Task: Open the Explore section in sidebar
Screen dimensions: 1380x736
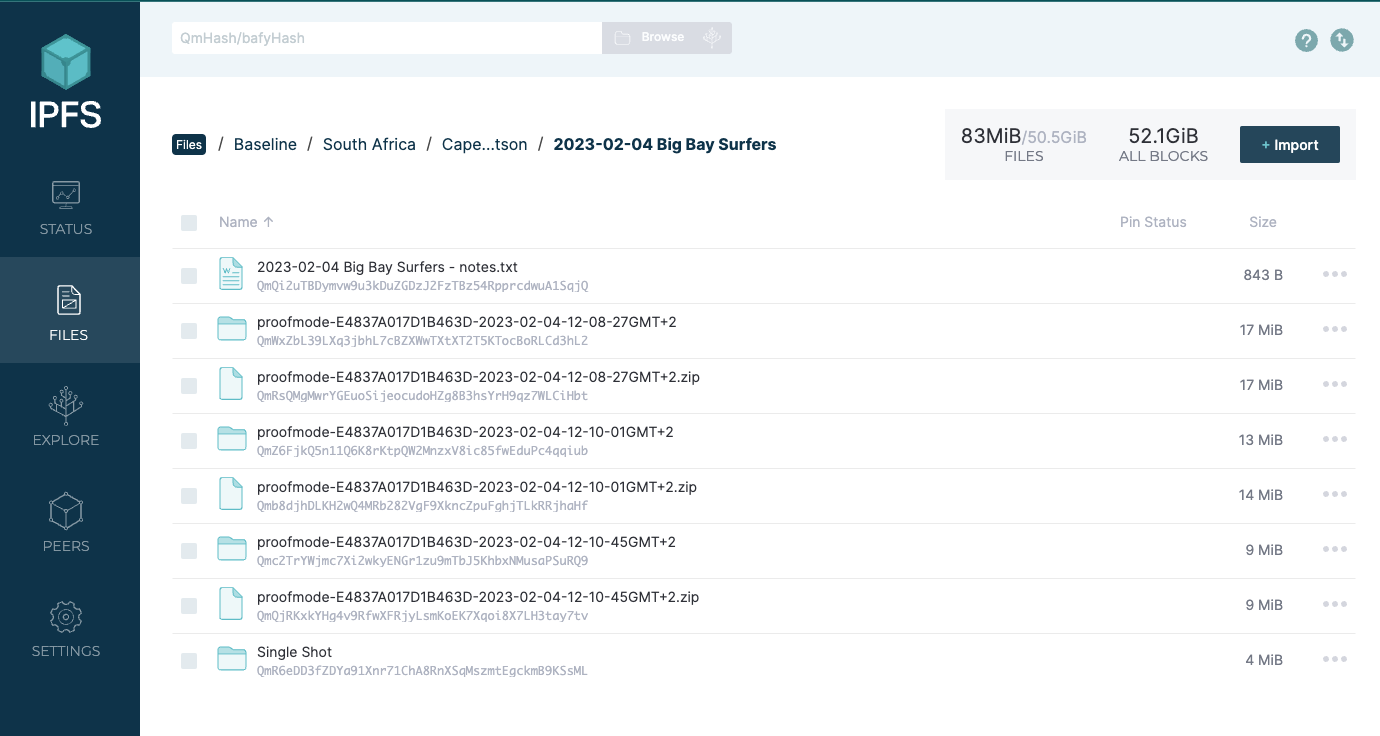Action: pyautogui.click(x=66, y=418)
